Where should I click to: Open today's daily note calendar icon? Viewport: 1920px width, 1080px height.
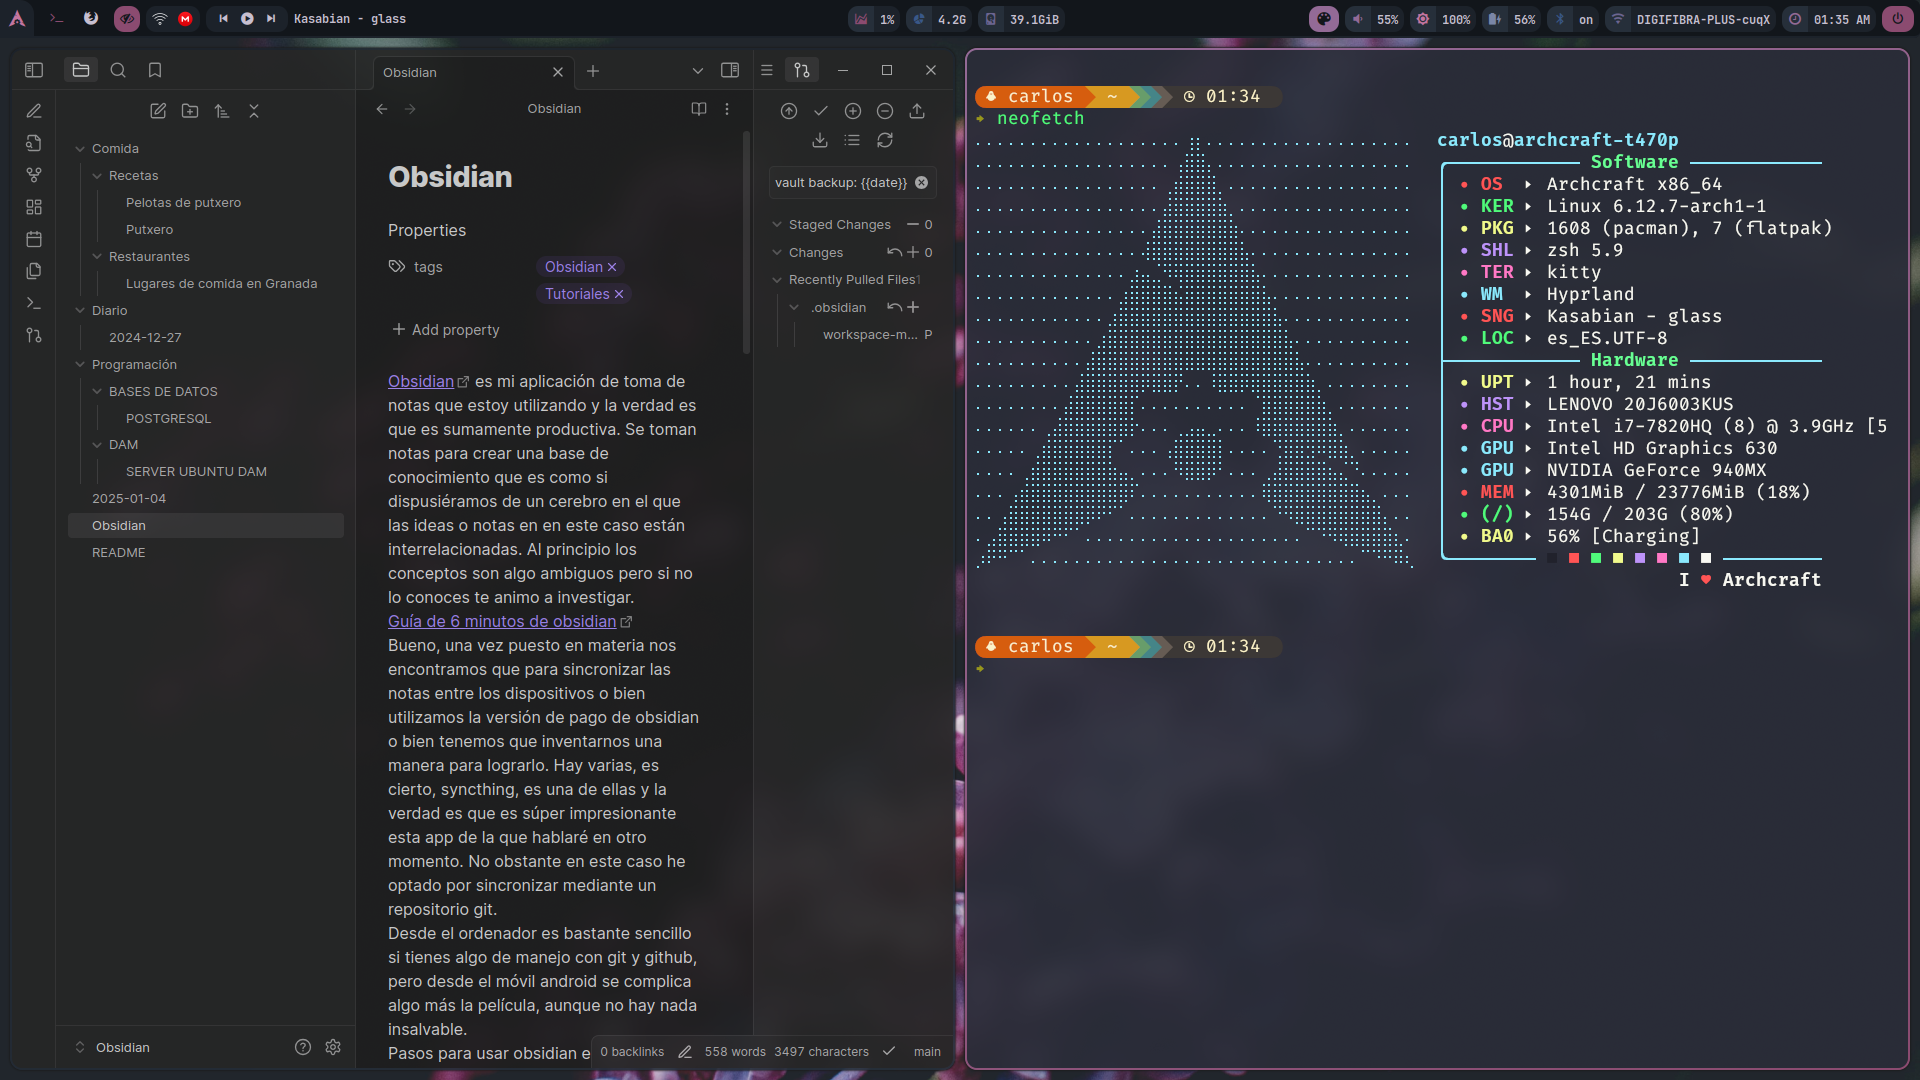click(x=34, y=239)
